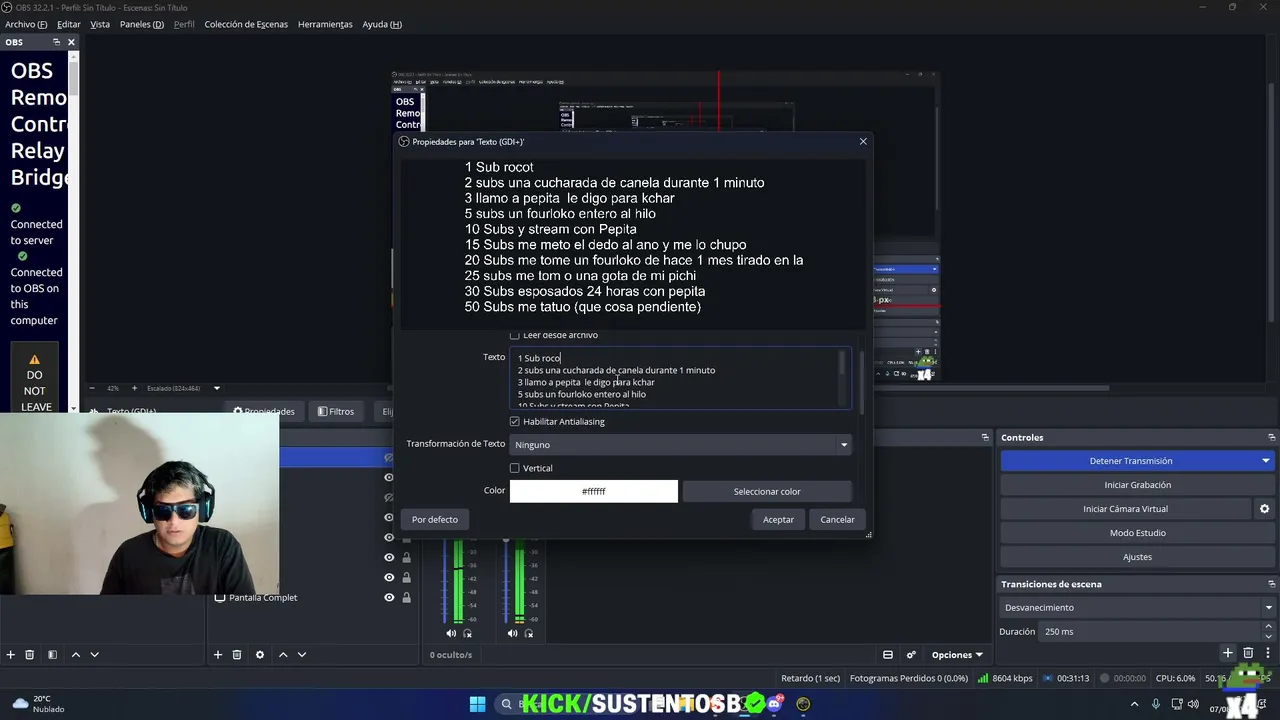1280x720 pixels.
Task: Open Ajustes from Controles panel
Action: (x=1137, y=557)
